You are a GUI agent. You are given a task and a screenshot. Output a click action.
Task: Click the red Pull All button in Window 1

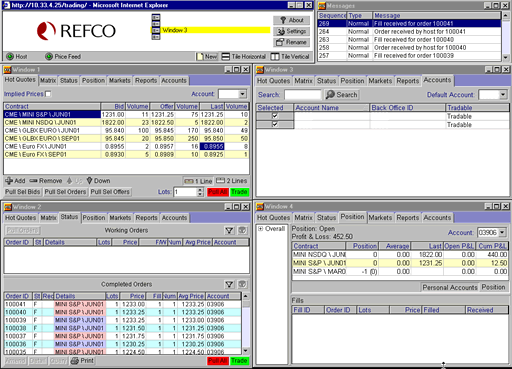pos(218,192)
